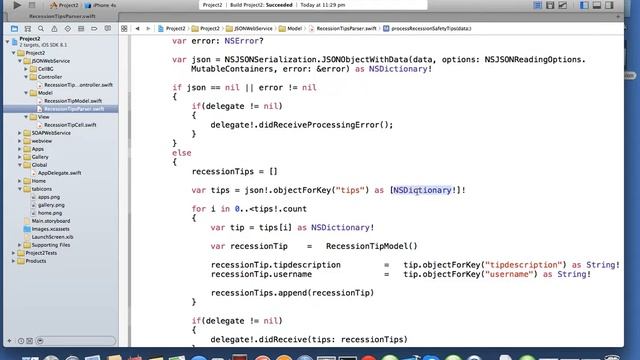This screenshot has width=640, height=360.
Task: Select the RecessionTipsParser.swift tab
Action: pos(62,16)
